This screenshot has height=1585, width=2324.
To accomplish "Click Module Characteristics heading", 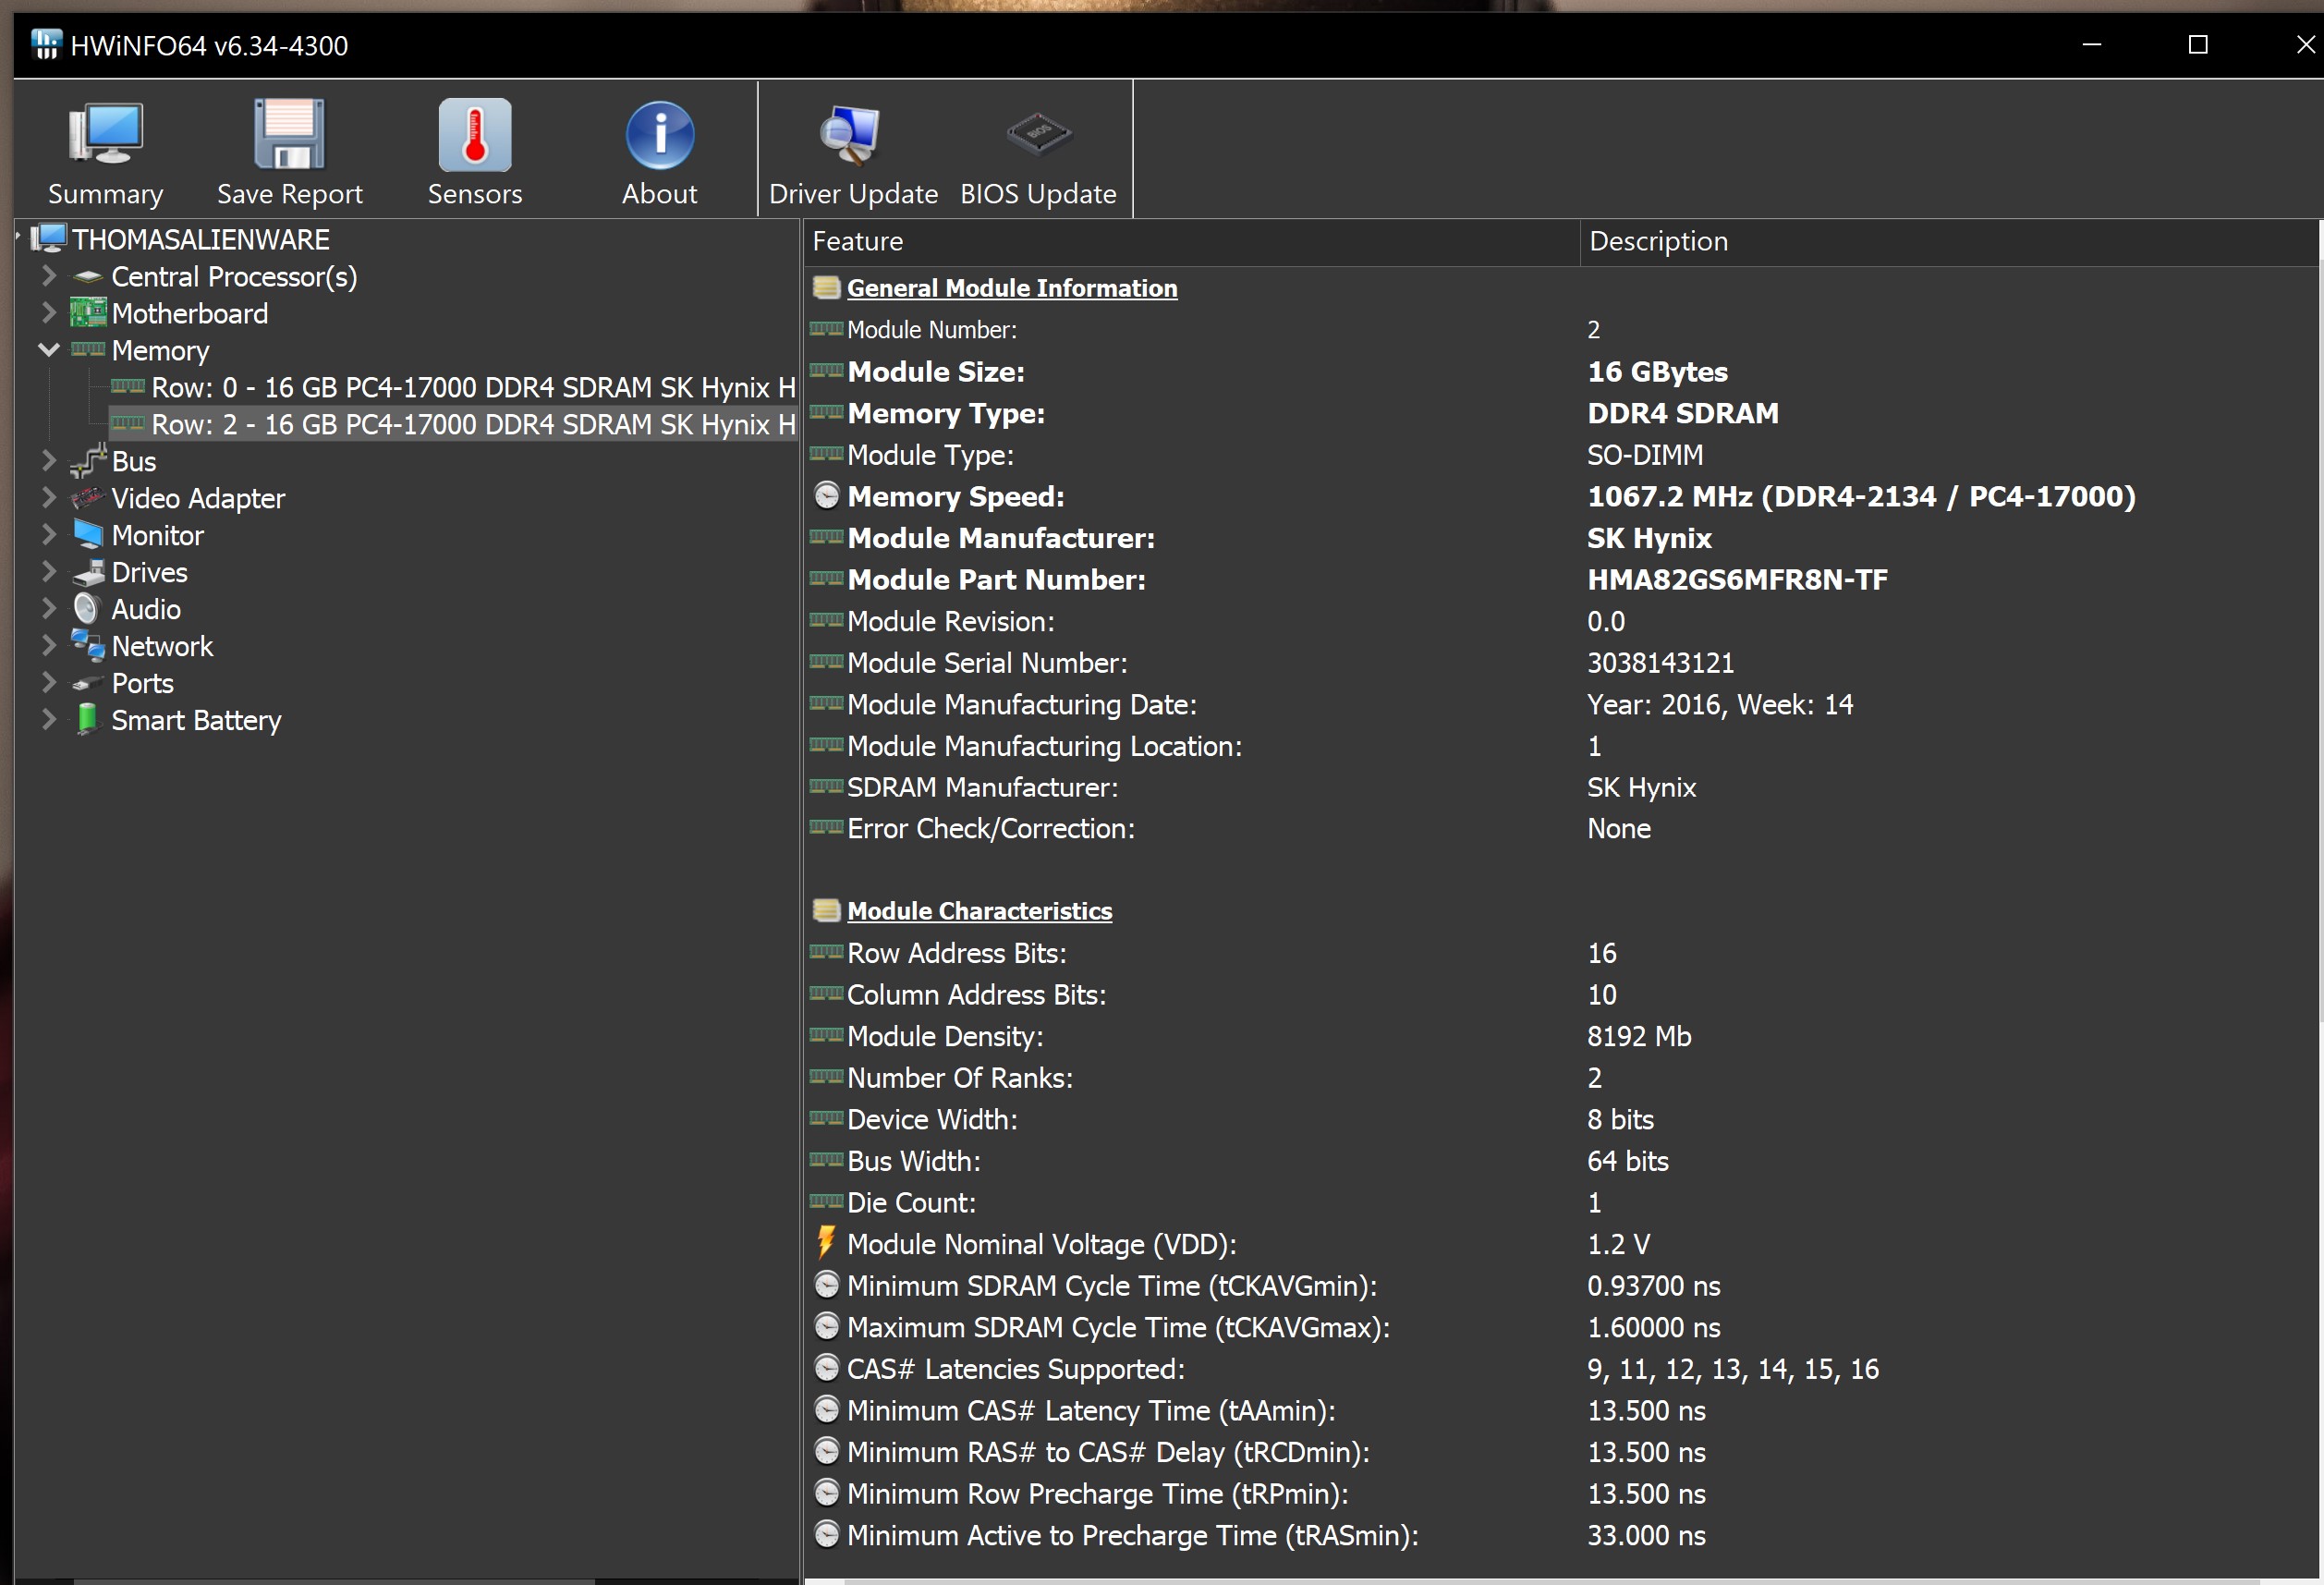I will click(x=979, y=911).
